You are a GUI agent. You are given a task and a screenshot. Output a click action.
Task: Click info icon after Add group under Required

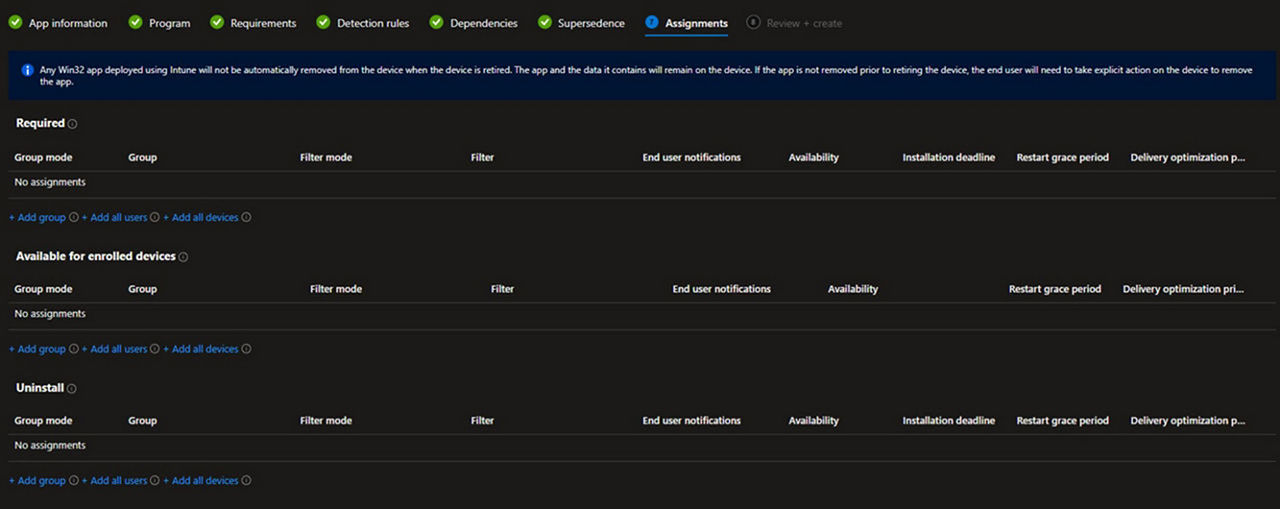(74, 217)
